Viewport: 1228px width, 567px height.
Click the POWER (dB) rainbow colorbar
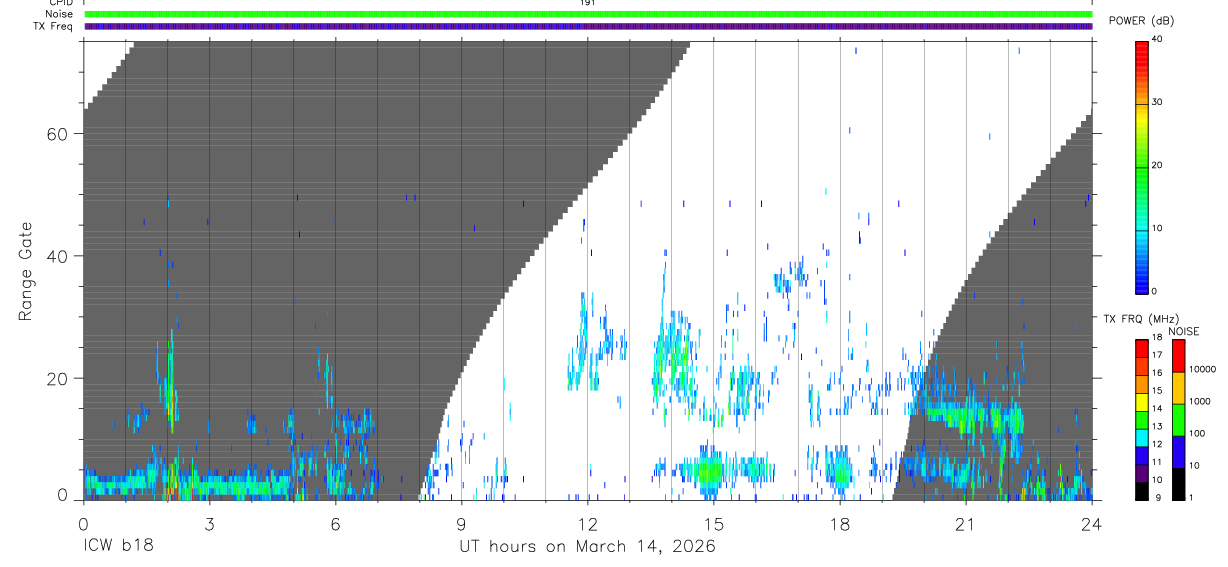1142,166
